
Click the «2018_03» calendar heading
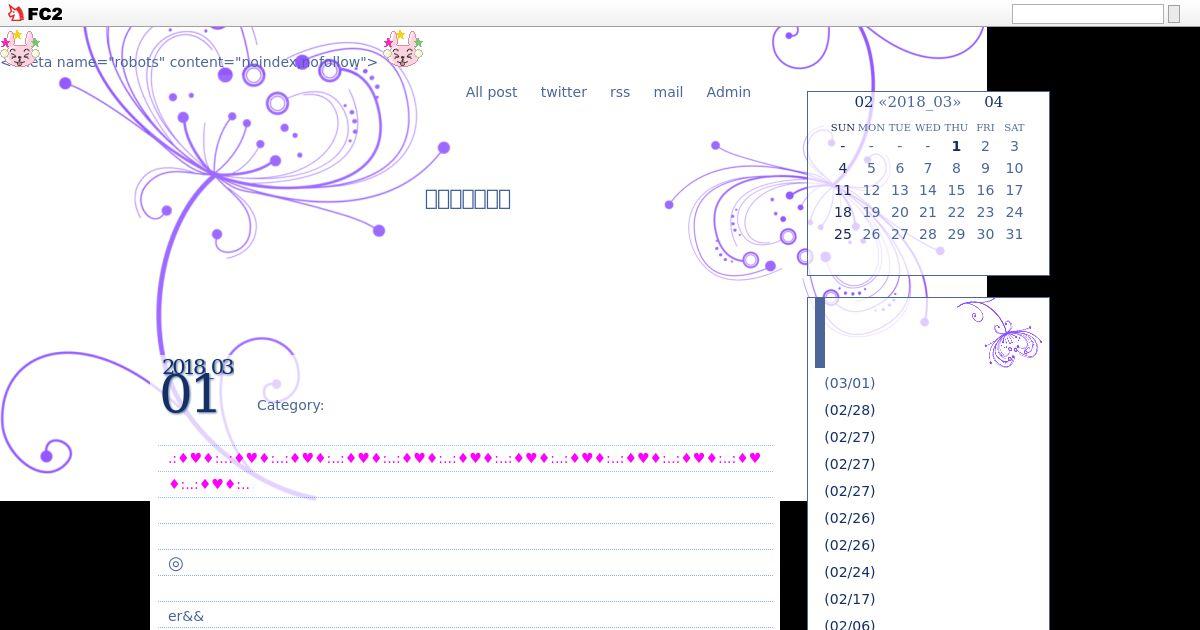click(919, 102)
